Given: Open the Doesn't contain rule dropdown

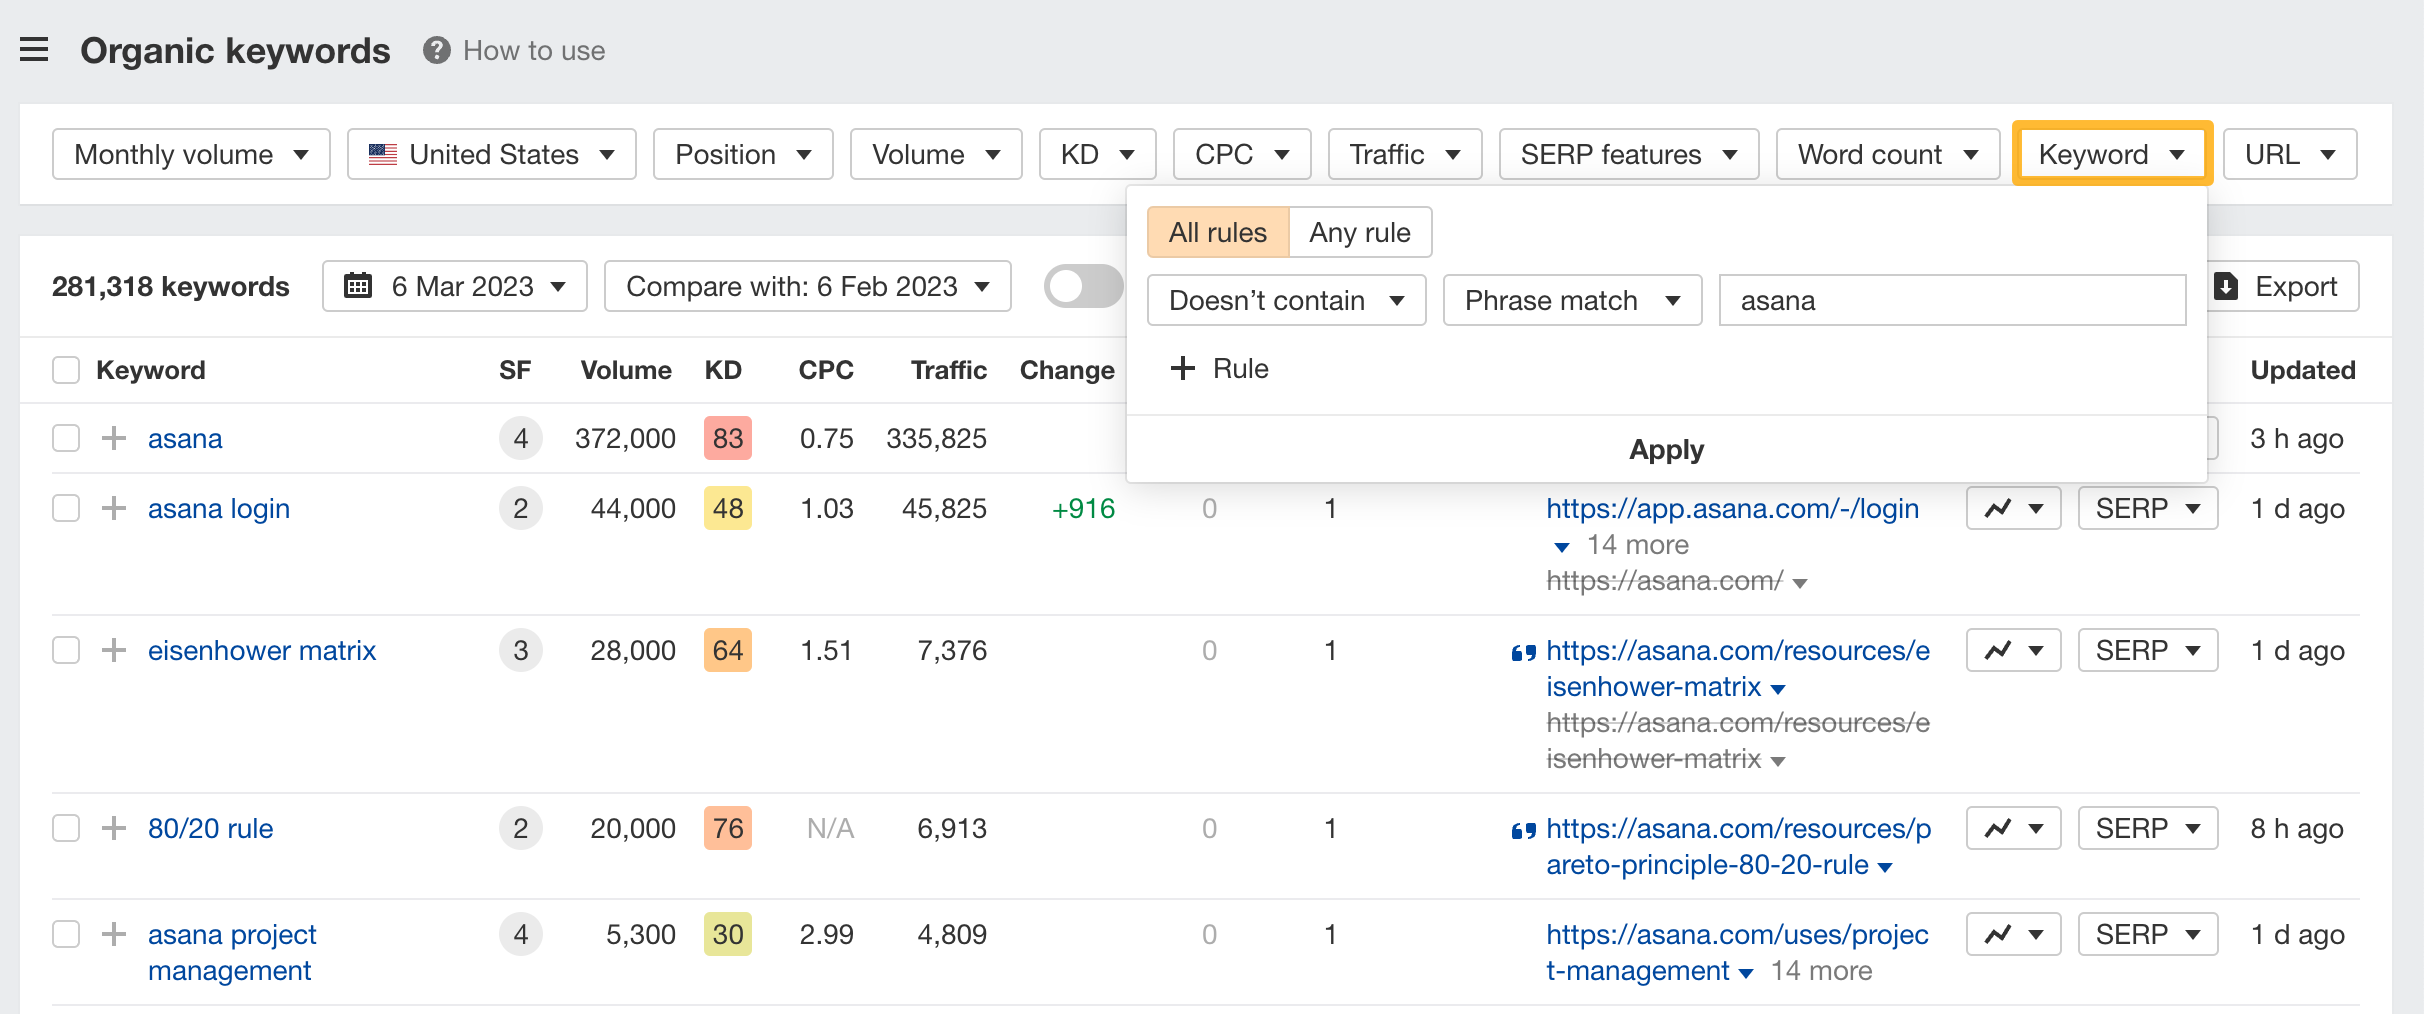Looking at the screenshot, I should (x=1287, y=300).
